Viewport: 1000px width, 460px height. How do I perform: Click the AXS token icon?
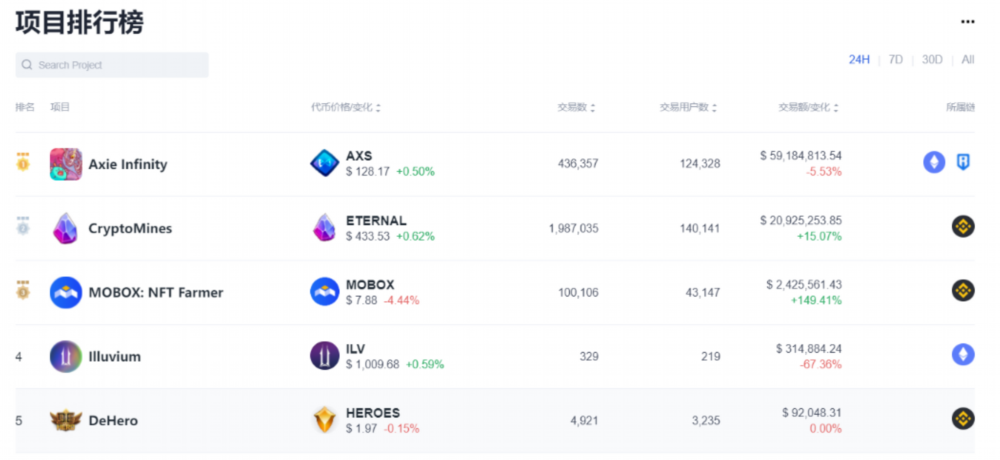tap(325, 163)
